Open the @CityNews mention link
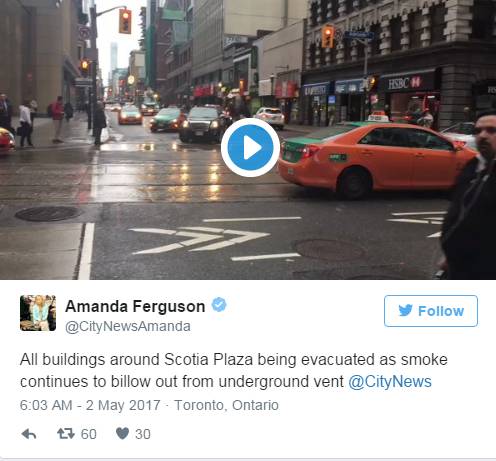Viewport: 496px width, 461px height. click(x=390, y=382)
